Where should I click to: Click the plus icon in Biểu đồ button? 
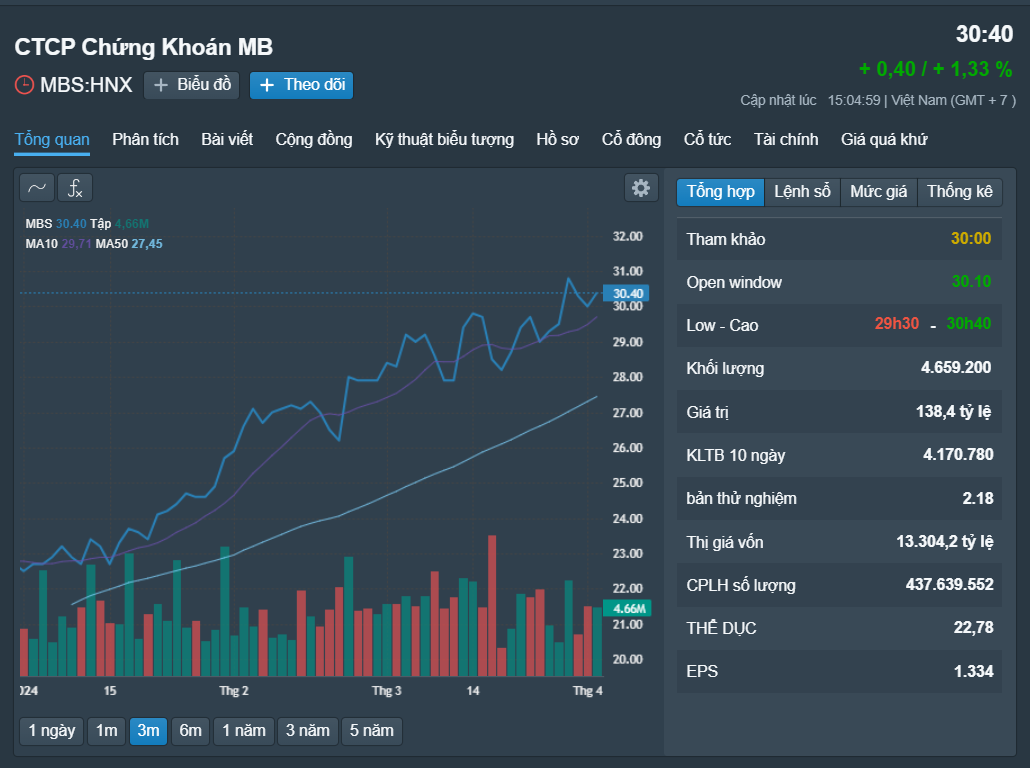click(x=161, y=85)
